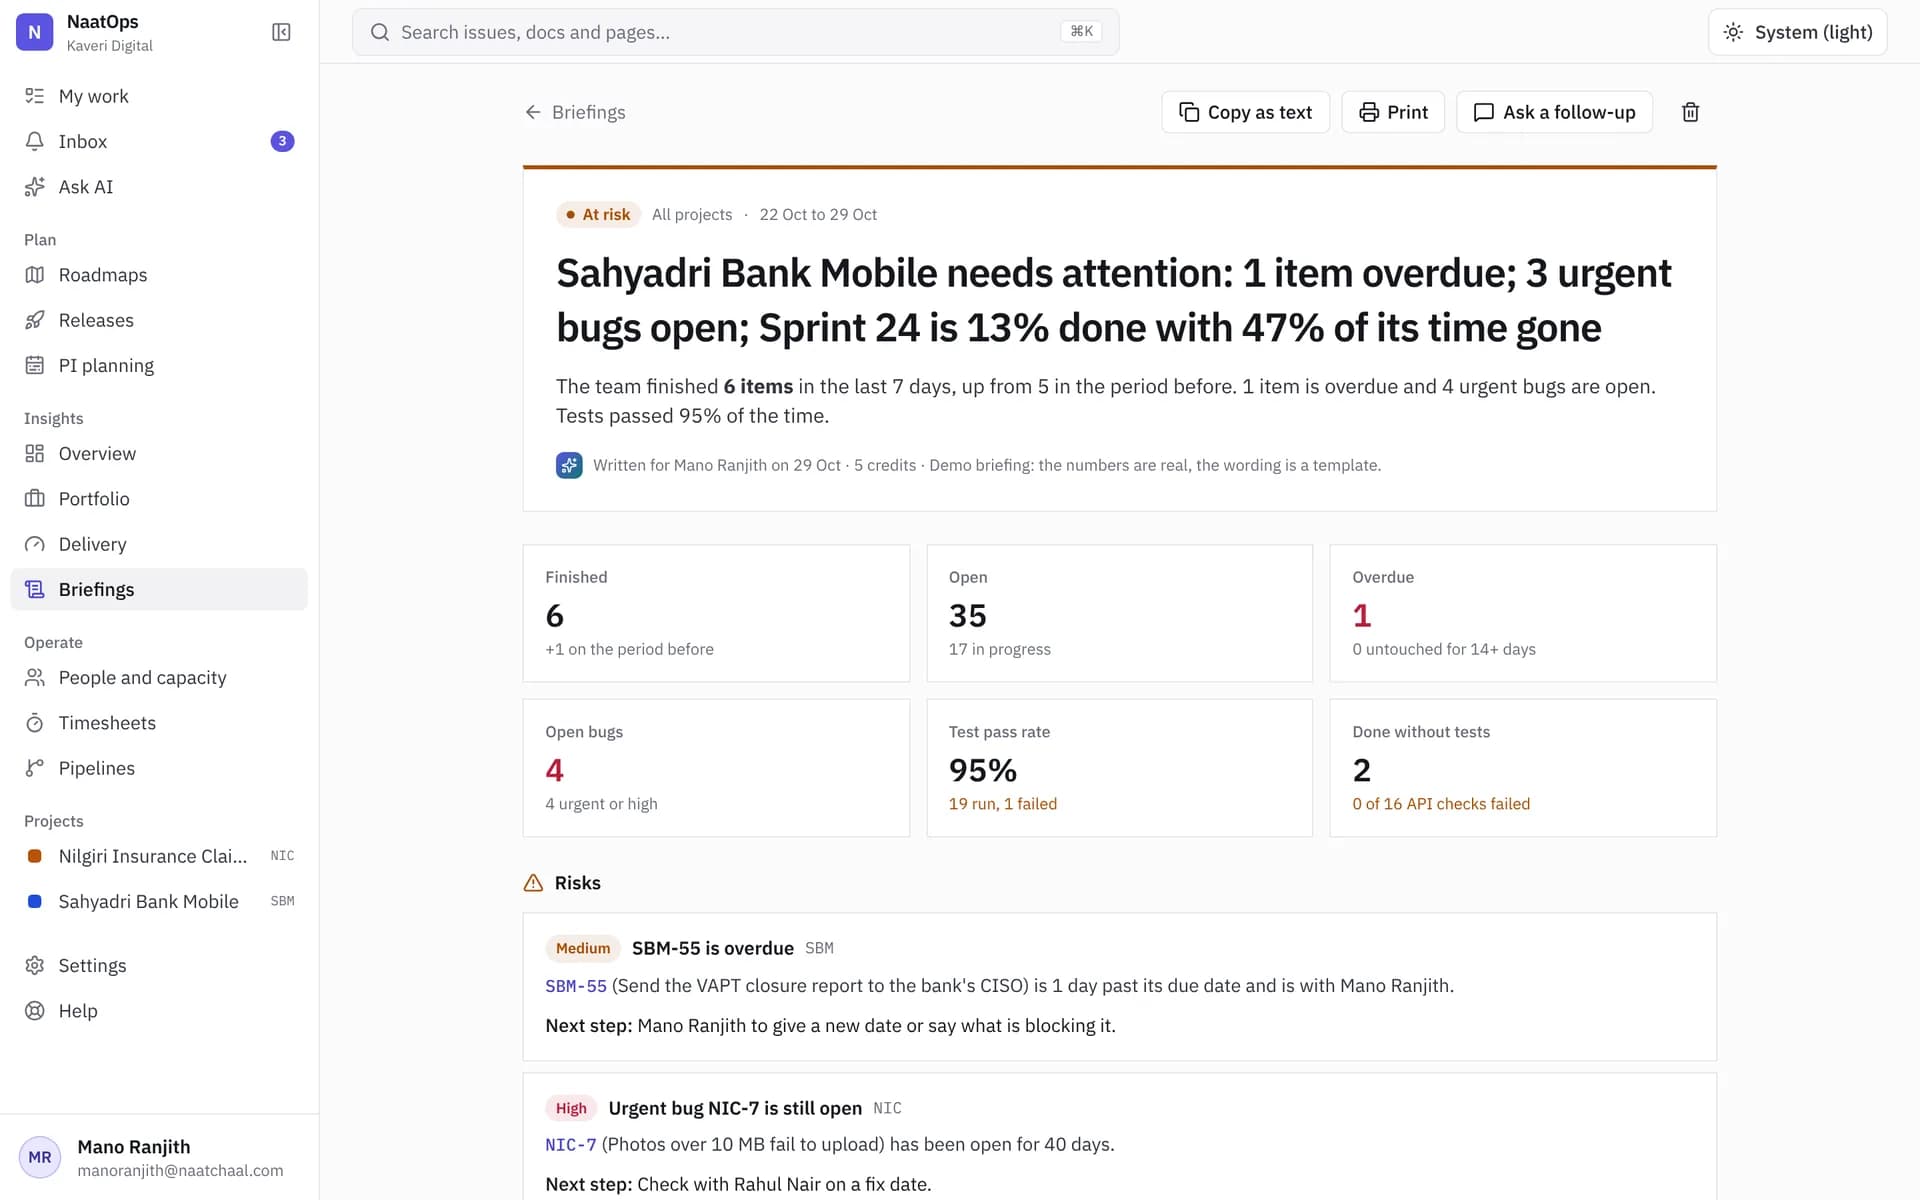Select Inbox in sidebar
1920x1200 pixels.
coord(159,141)
